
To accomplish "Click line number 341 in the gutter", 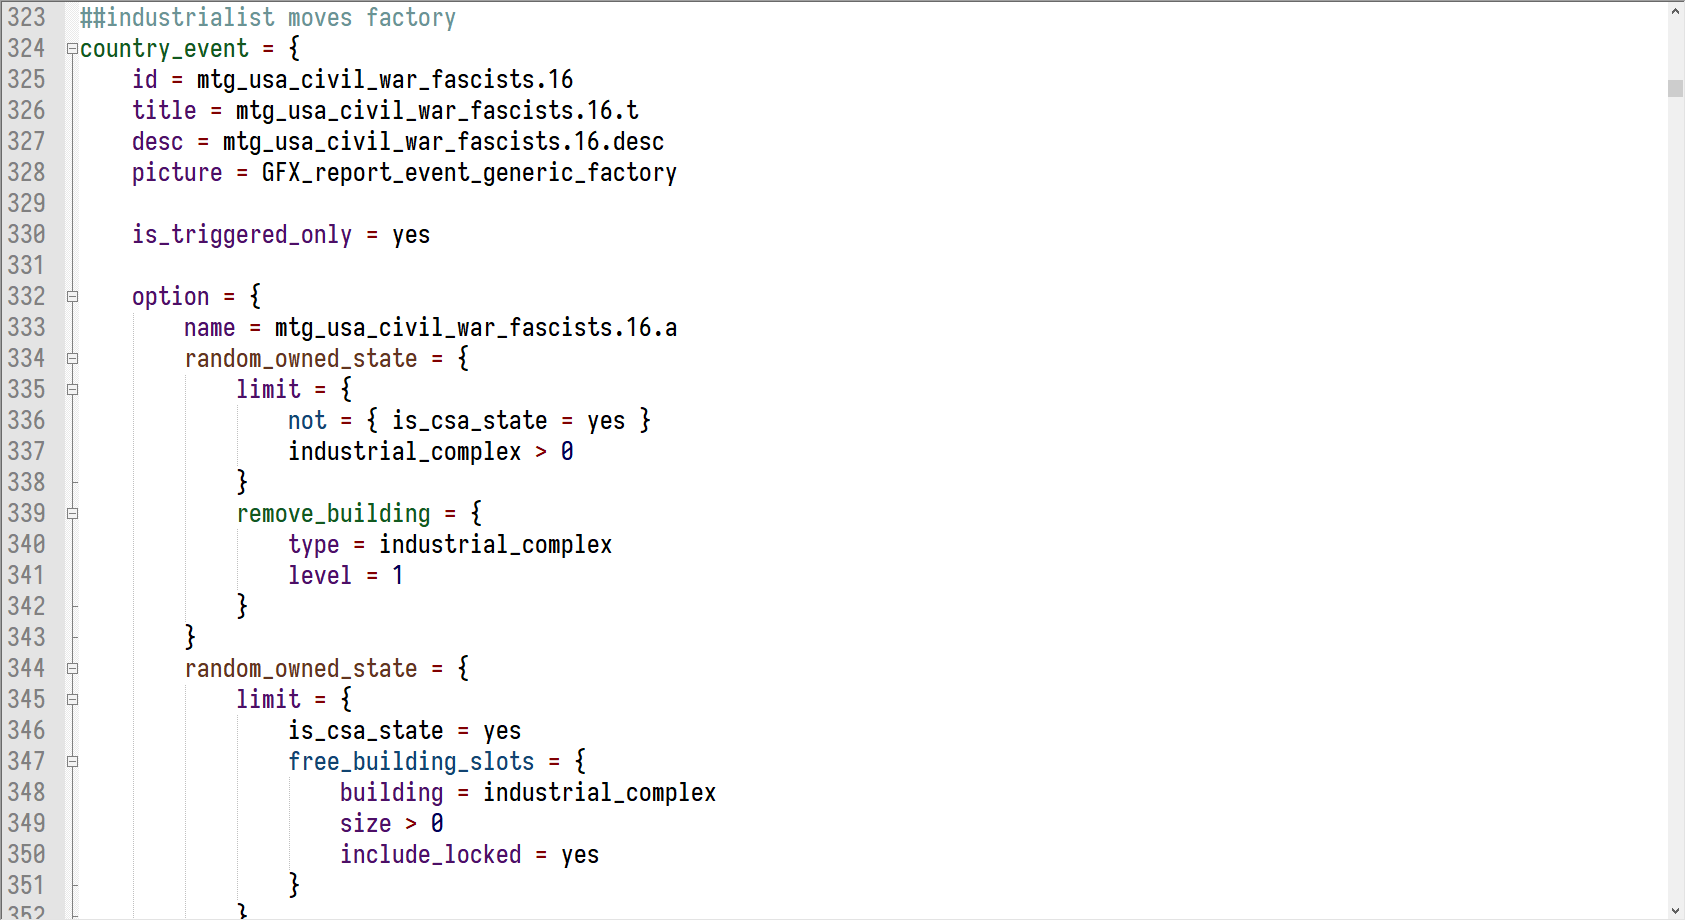I will click(x=27, y=576).
